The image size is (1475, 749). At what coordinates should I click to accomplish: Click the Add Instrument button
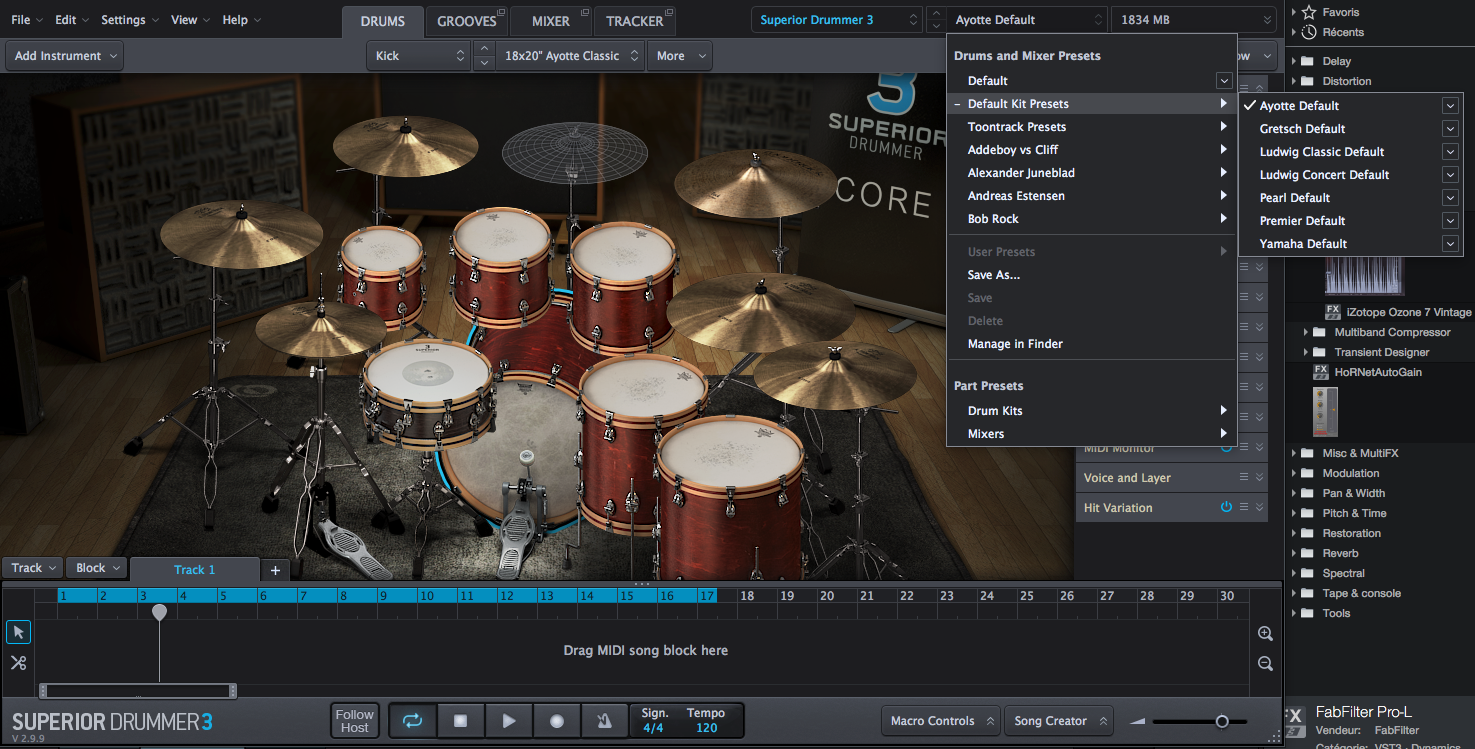(63, 55)
